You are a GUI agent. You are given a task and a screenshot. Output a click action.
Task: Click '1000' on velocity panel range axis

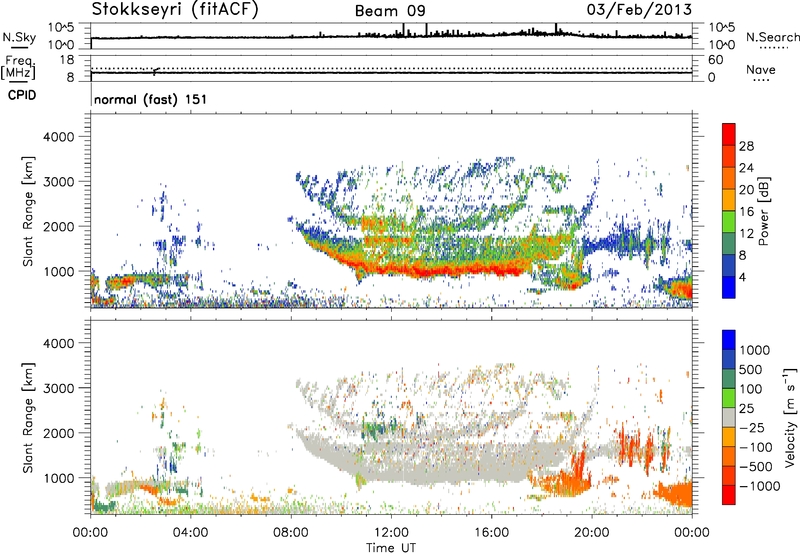(59, 478)
